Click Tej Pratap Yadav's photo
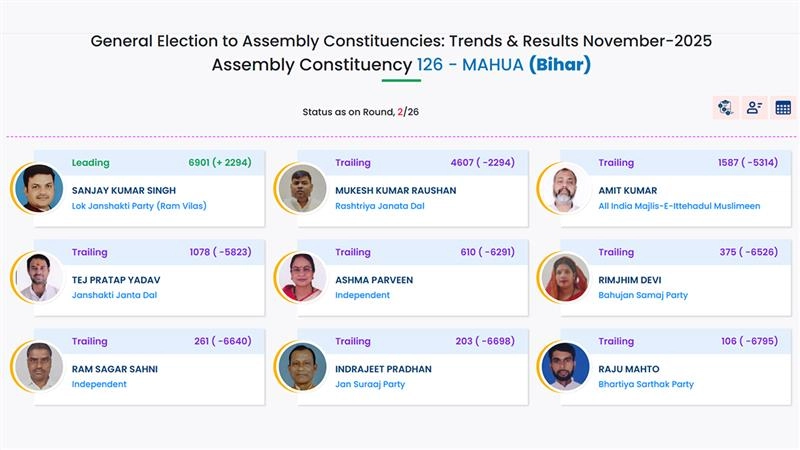Image resolution: width=800 pixels, height=450 pixels. [x=40, y=278]
